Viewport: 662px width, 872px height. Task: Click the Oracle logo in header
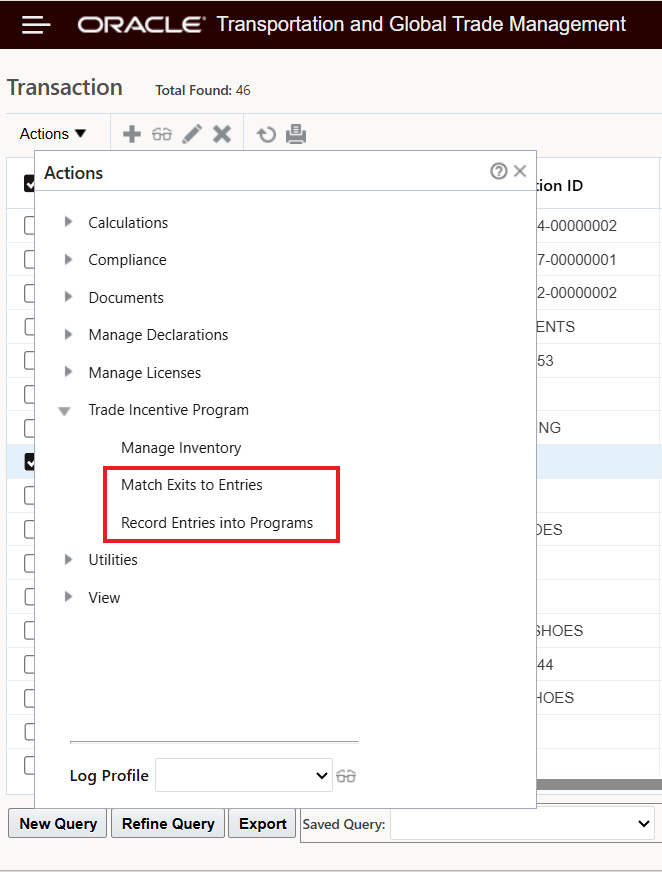[x=141, y=24]
